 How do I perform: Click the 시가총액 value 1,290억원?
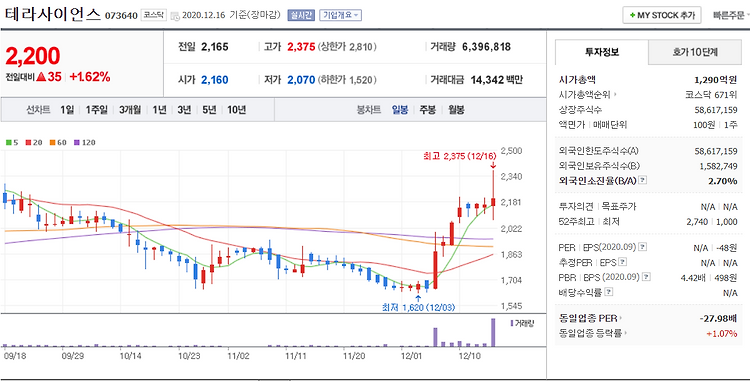coord(716,80)
